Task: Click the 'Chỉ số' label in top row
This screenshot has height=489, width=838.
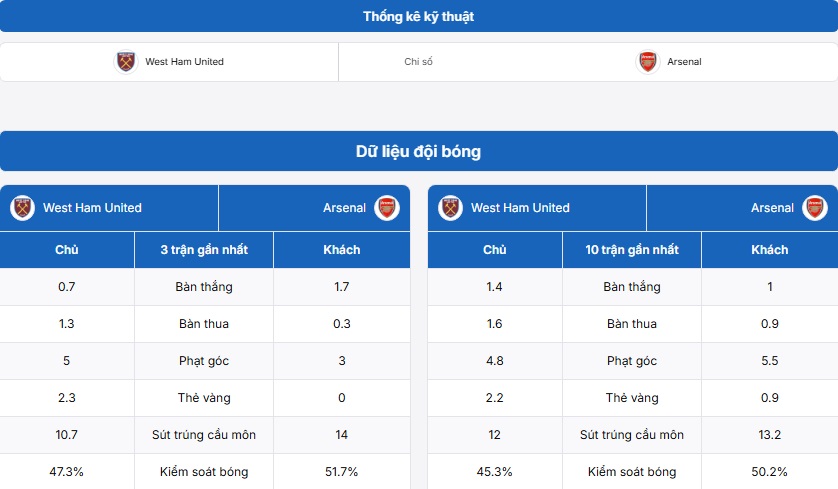Action: (418, 62)
